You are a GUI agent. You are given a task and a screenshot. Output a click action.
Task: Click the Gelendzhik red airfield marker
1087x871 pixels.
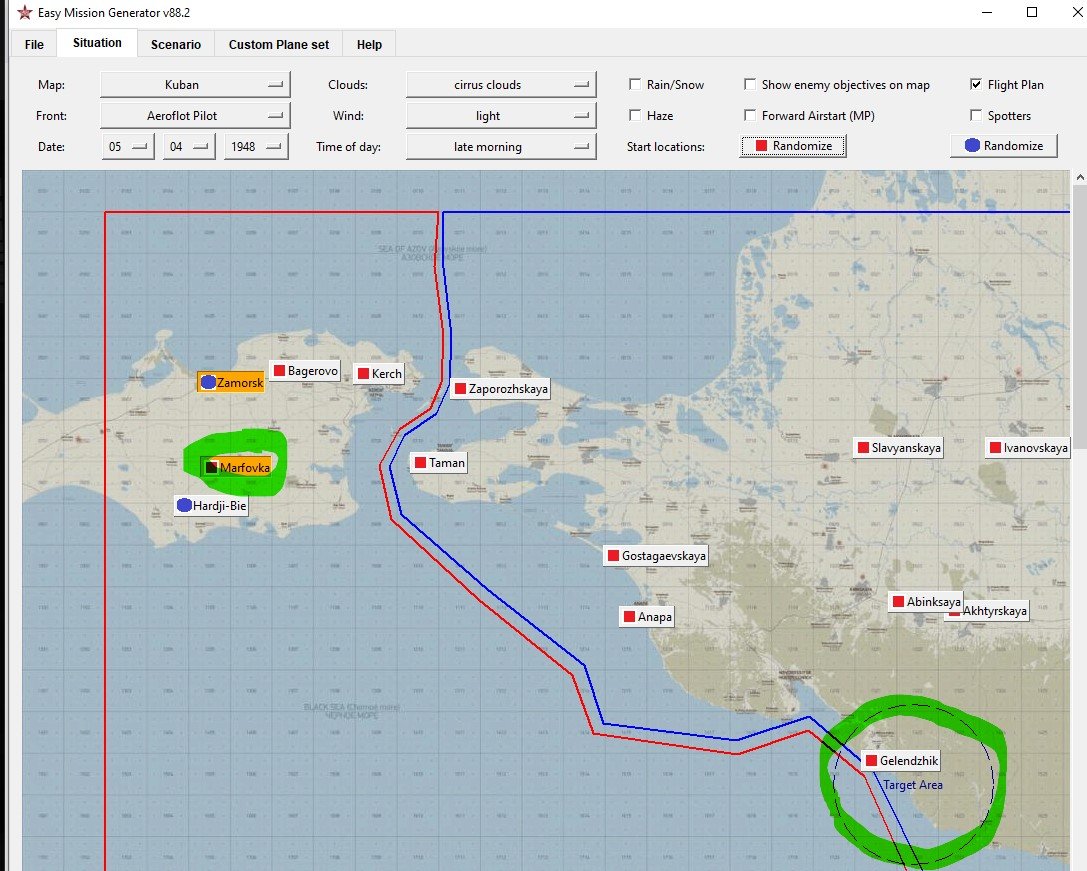(x=870, y=761)
